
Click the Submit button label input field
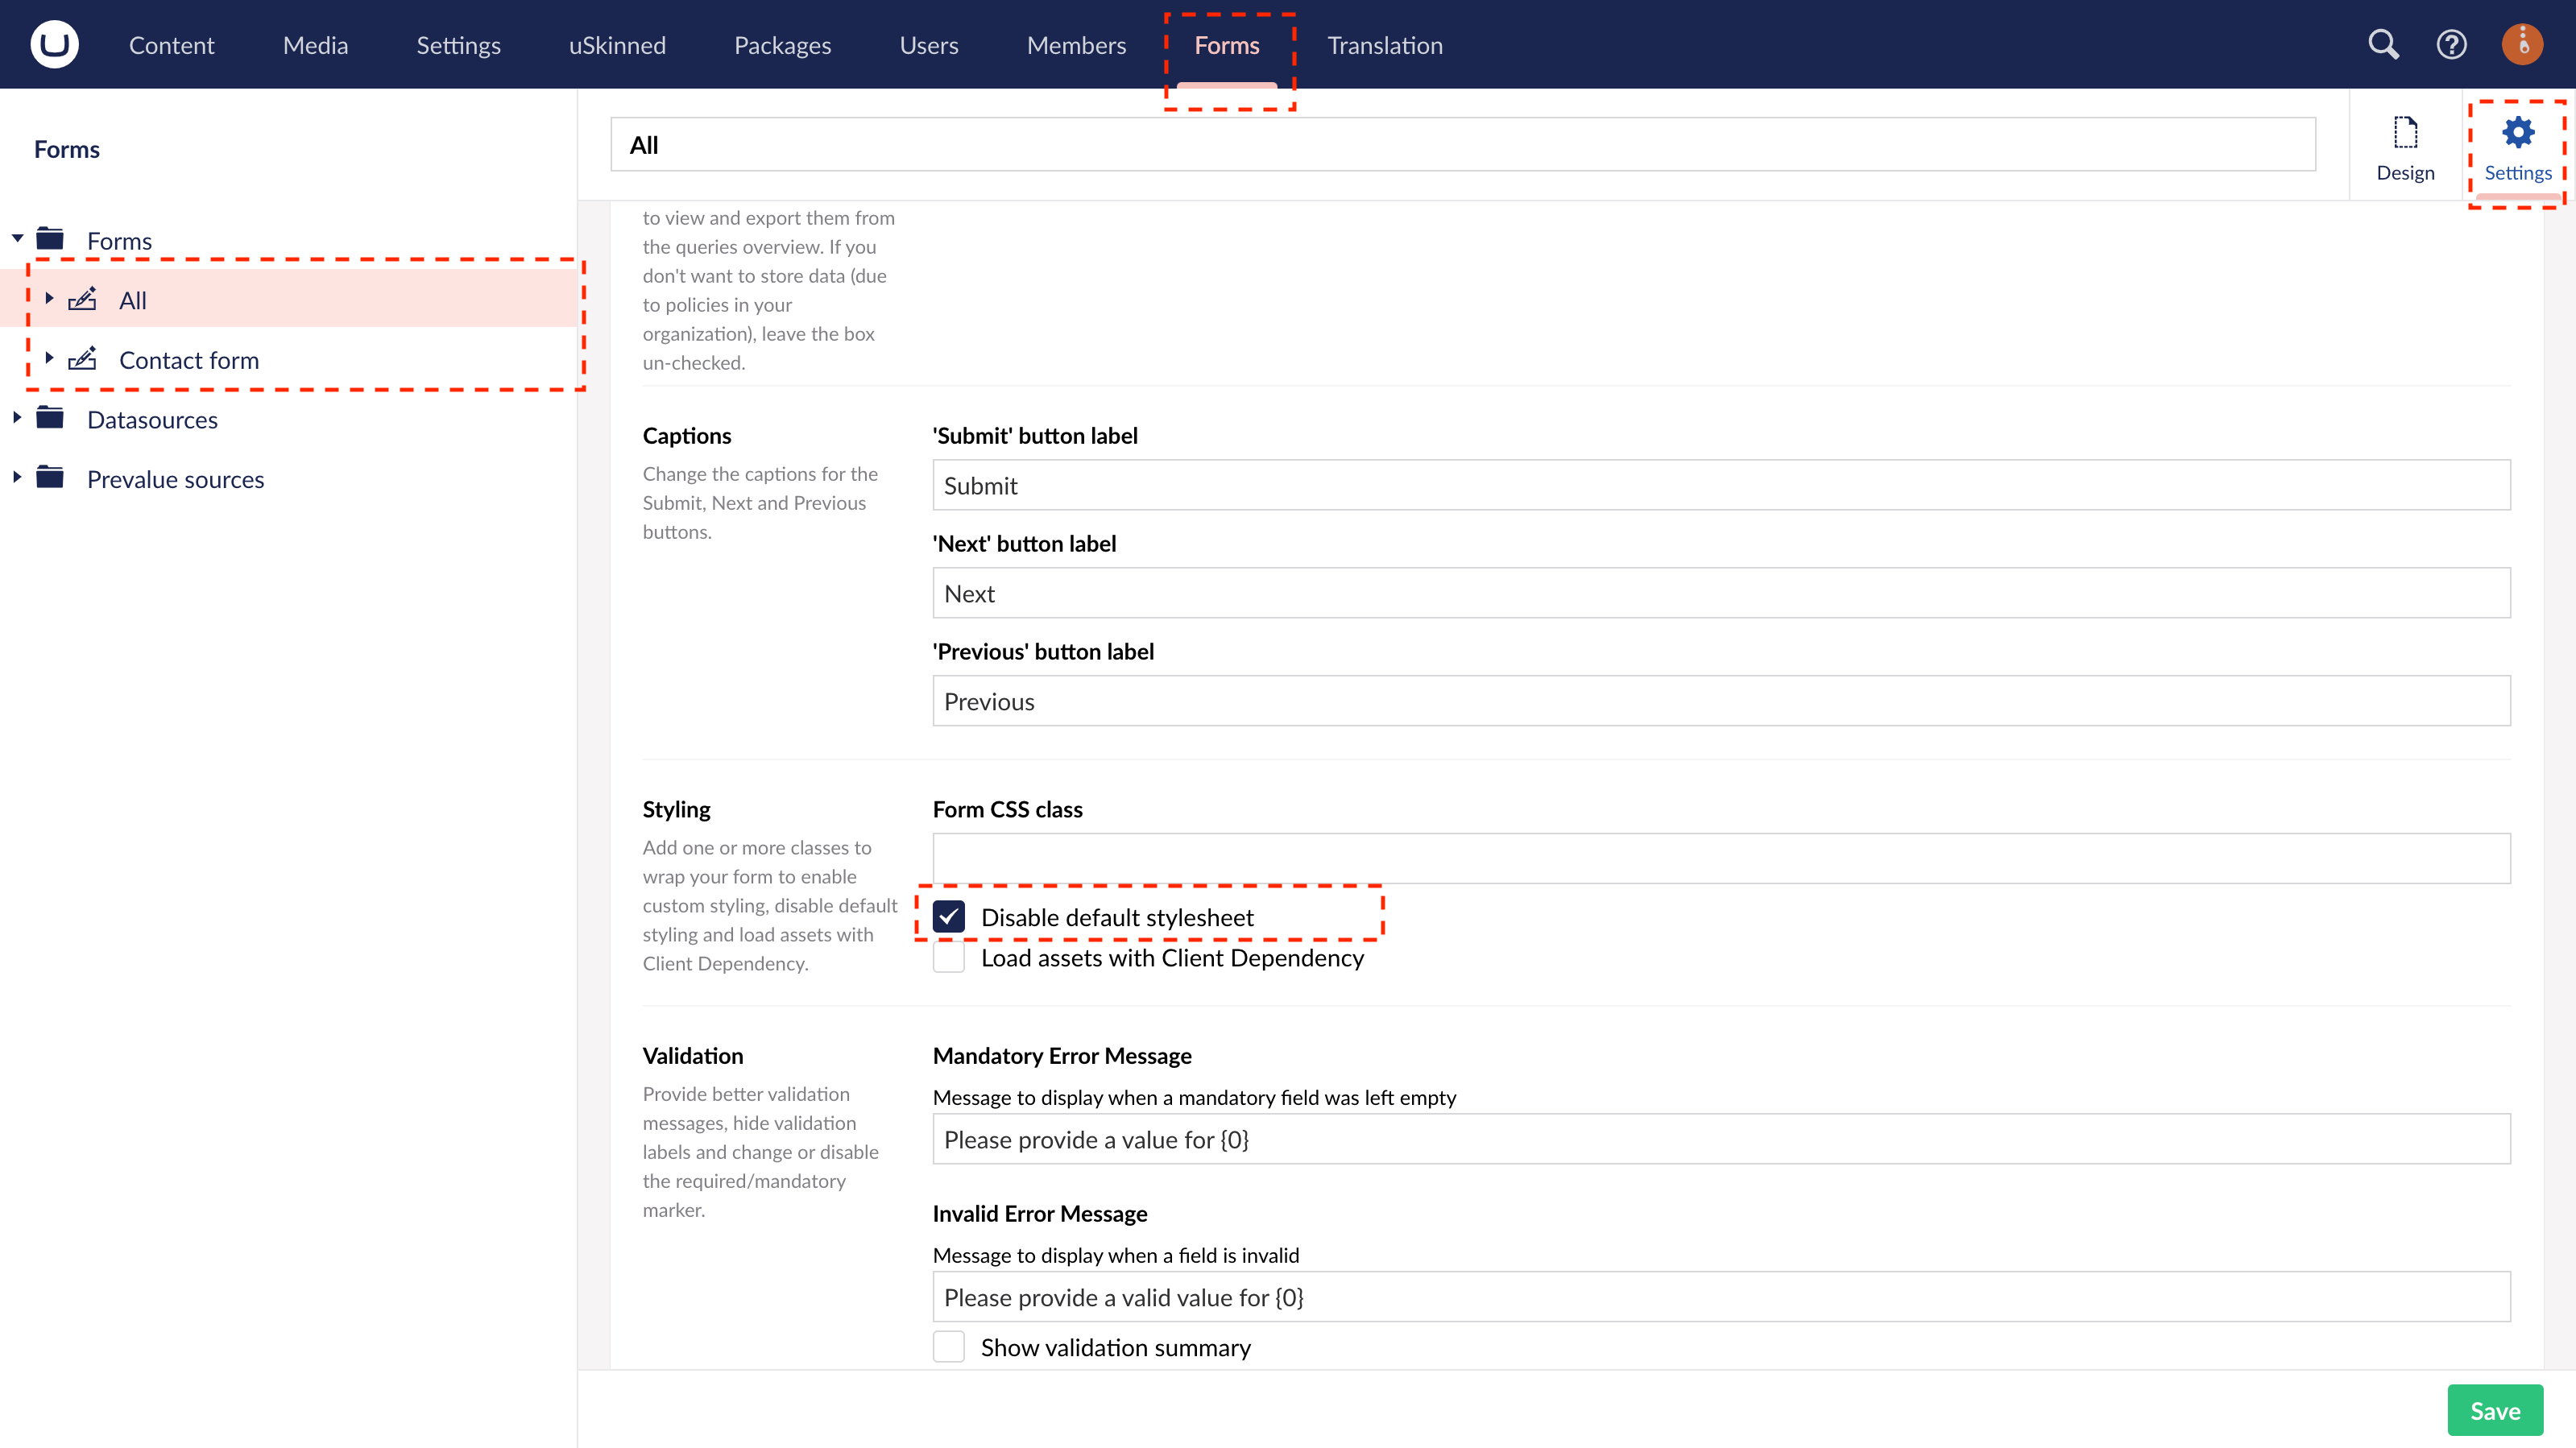(x=1721, y=485)
